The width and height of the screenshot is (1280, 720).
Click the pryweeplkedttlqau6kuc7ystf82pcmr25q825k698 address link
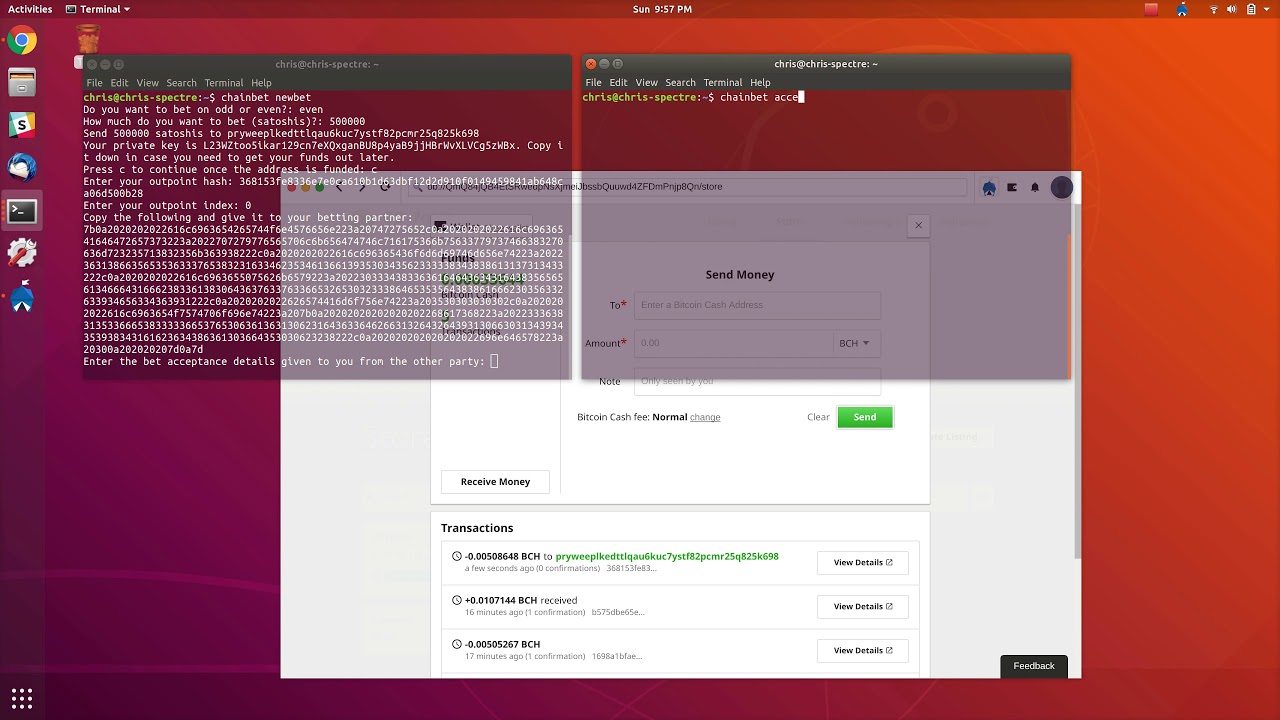(x=667, y=556)
